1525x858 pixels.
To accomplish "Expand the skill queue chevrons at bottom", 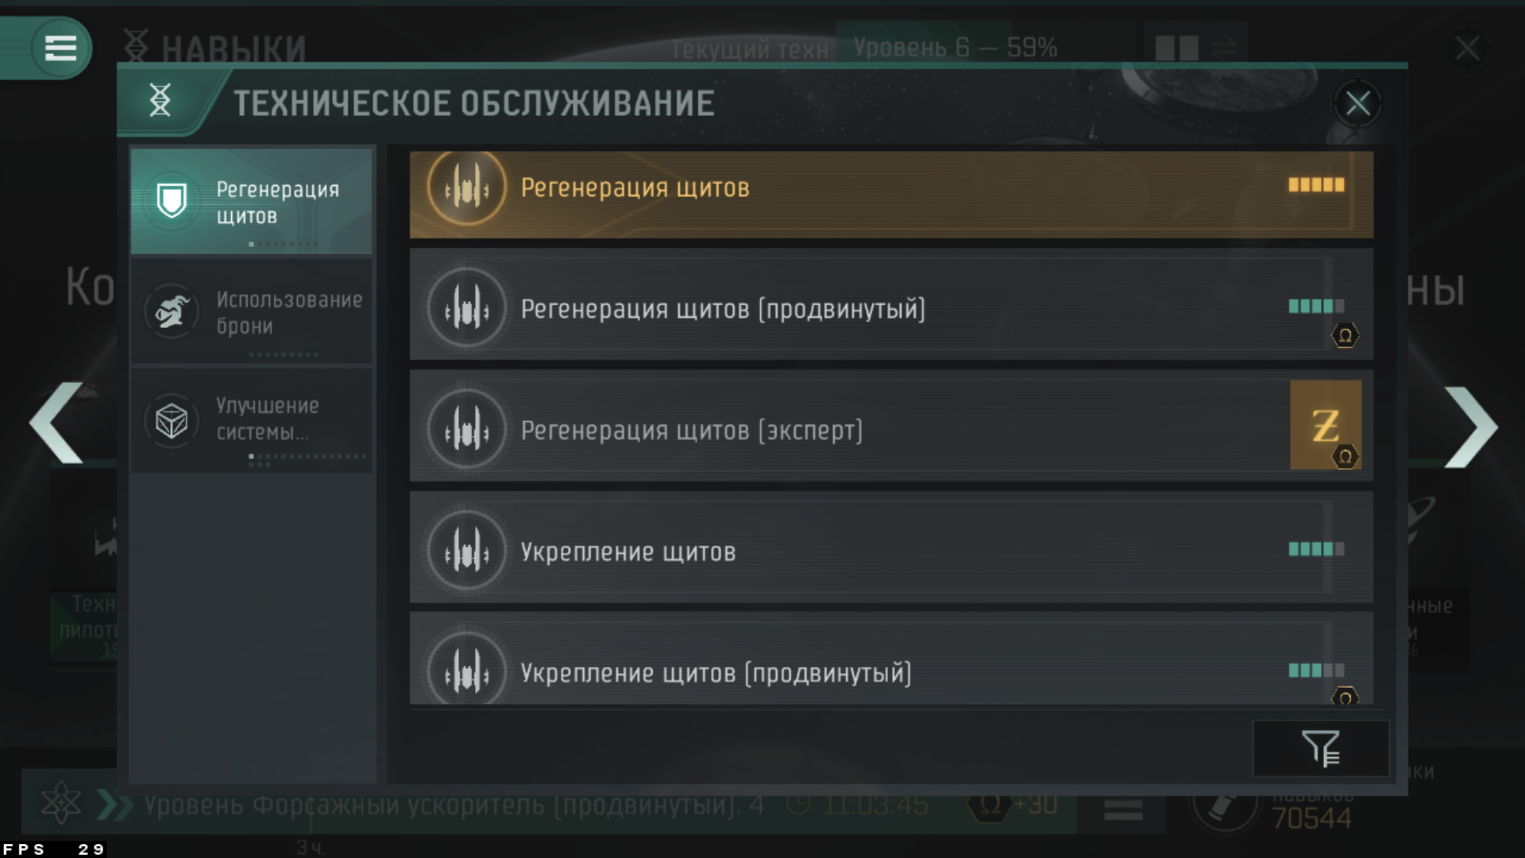I will click(115, 804).
